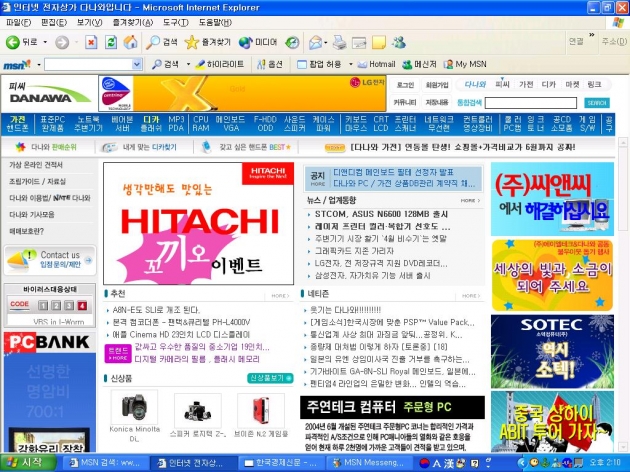The image size is (630, 472).
Task: Click the SOTEC advertisement banner
Action: tap(552, 351)
